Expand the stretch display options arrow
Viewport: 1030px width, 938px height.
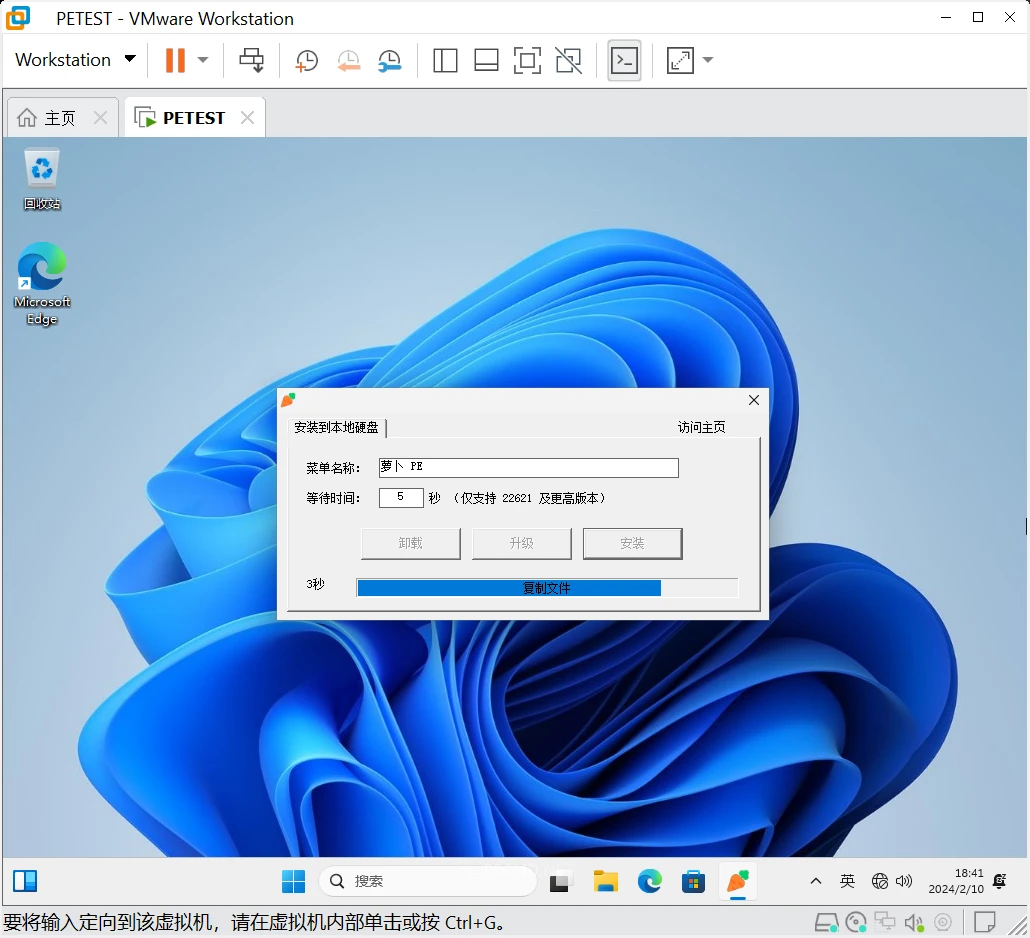(x=707, y=60)
